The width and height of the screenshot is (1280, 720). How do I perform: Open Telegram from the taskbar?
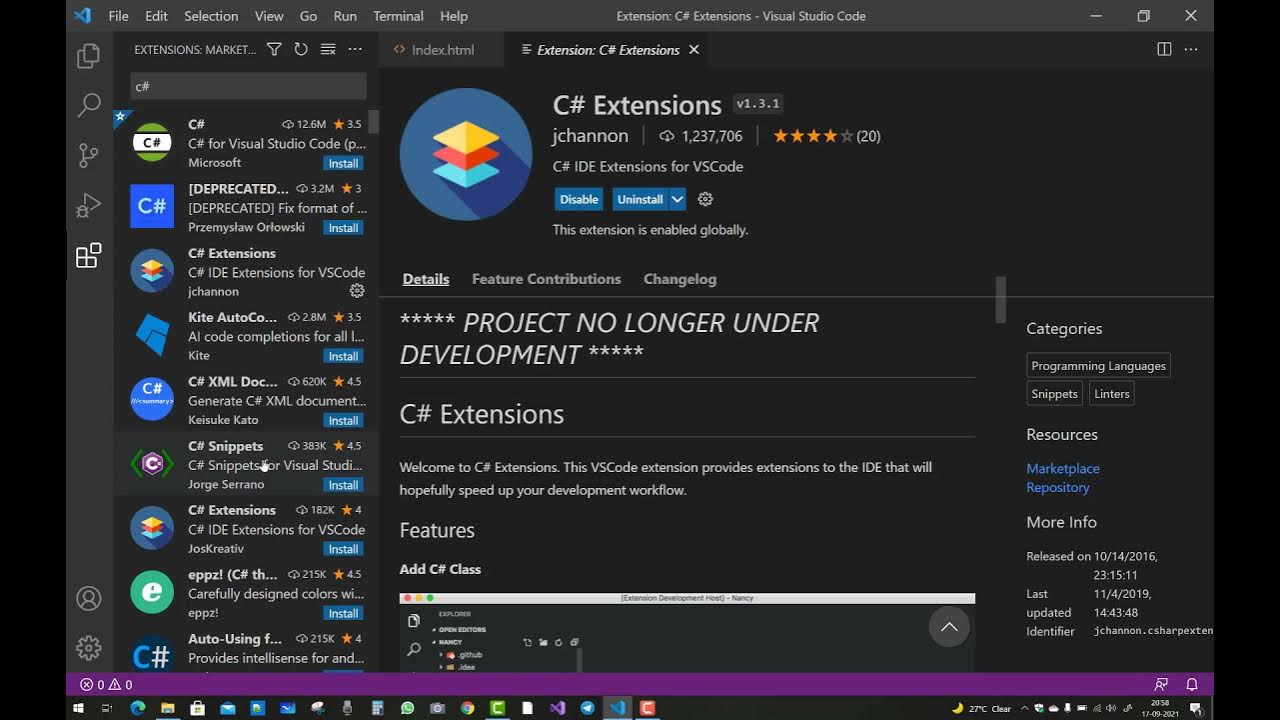pos(587,708)
